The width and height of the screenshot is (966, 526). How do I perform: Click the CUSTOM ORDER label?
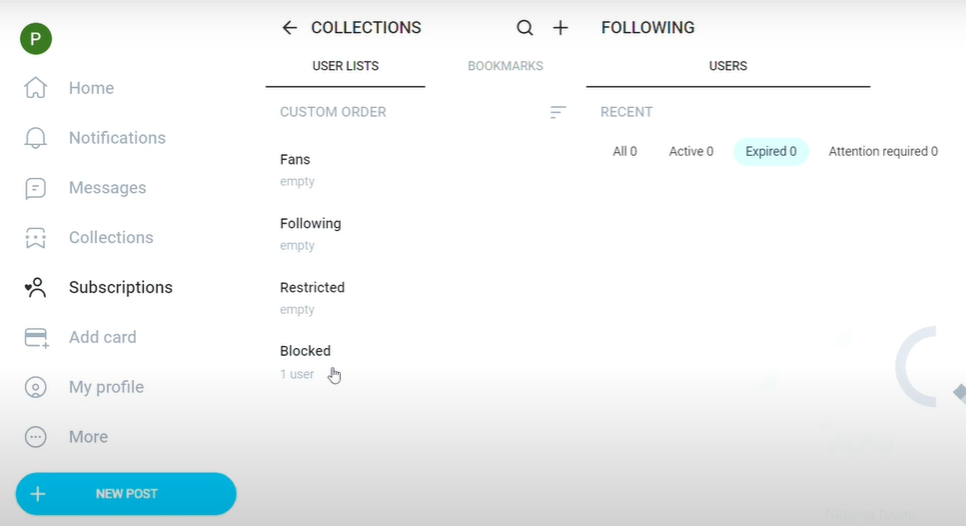[333, 112]
